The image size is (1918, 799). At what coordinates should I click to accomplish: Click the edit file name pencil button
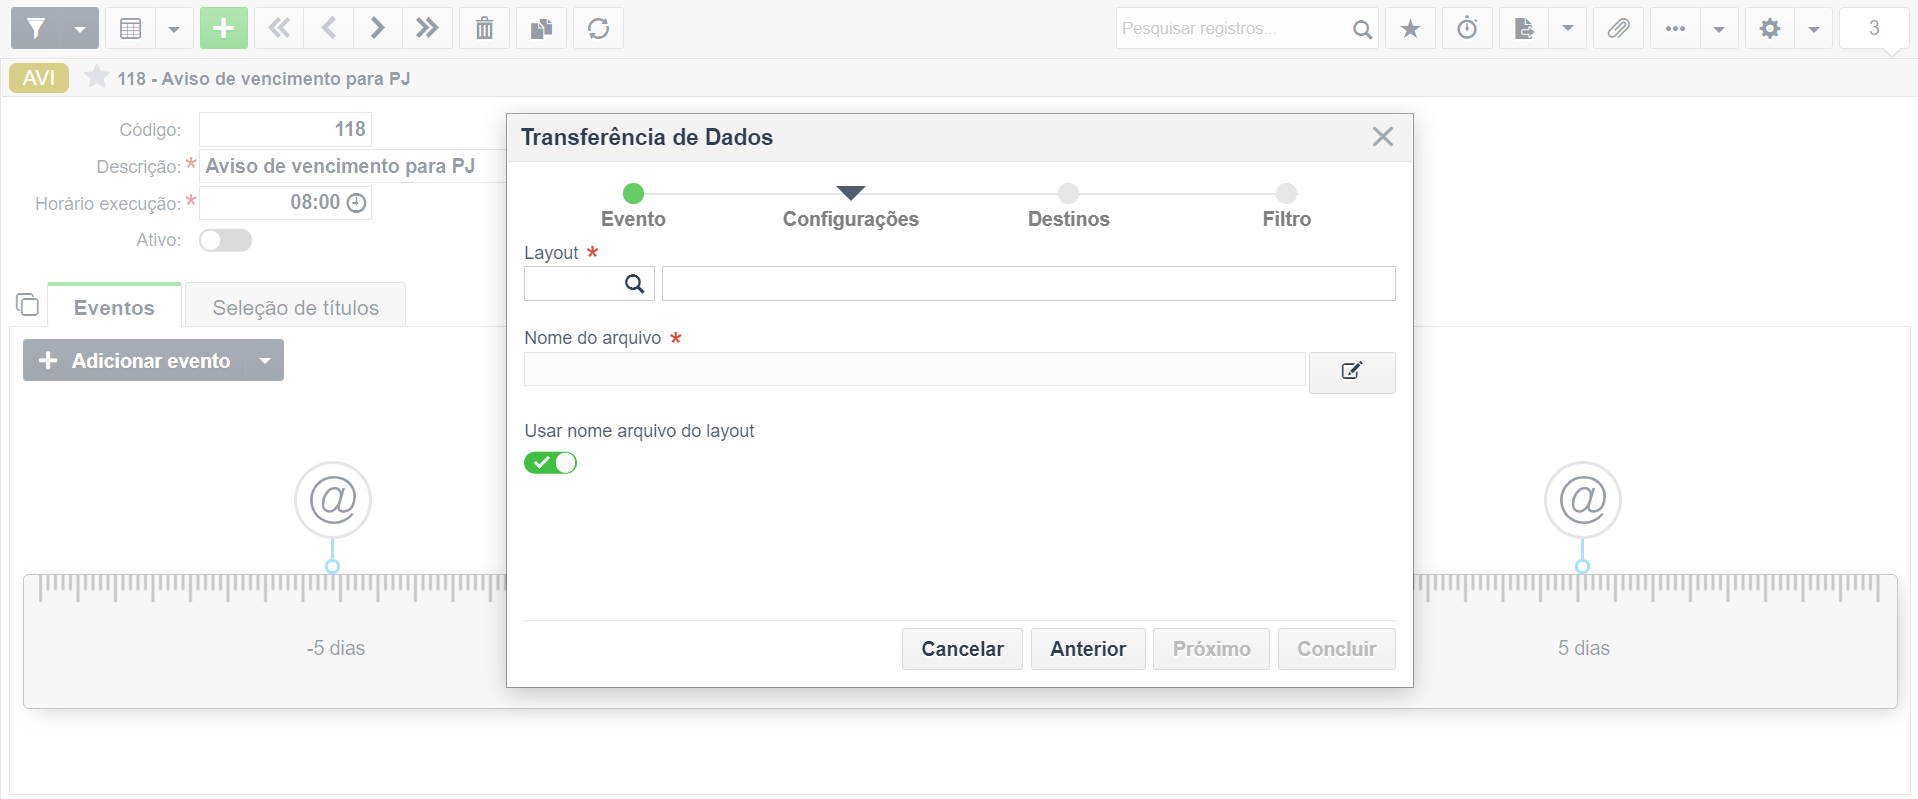1352,372
